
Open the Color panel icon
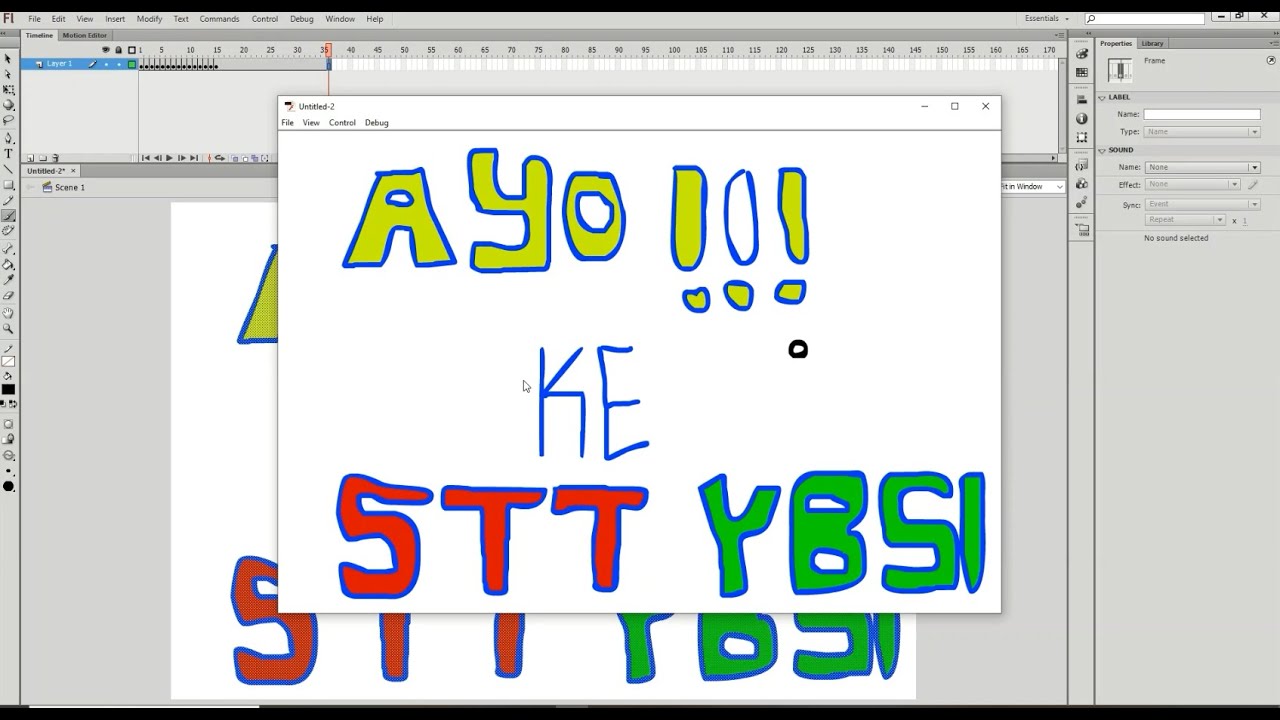point(1082,54)
